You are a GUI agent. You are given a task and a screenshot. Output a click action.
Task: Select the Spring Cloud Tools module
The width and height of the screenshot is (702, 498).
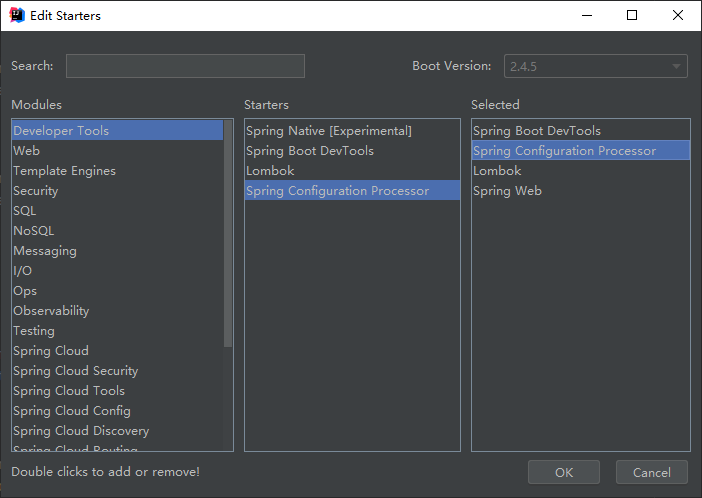117,391
